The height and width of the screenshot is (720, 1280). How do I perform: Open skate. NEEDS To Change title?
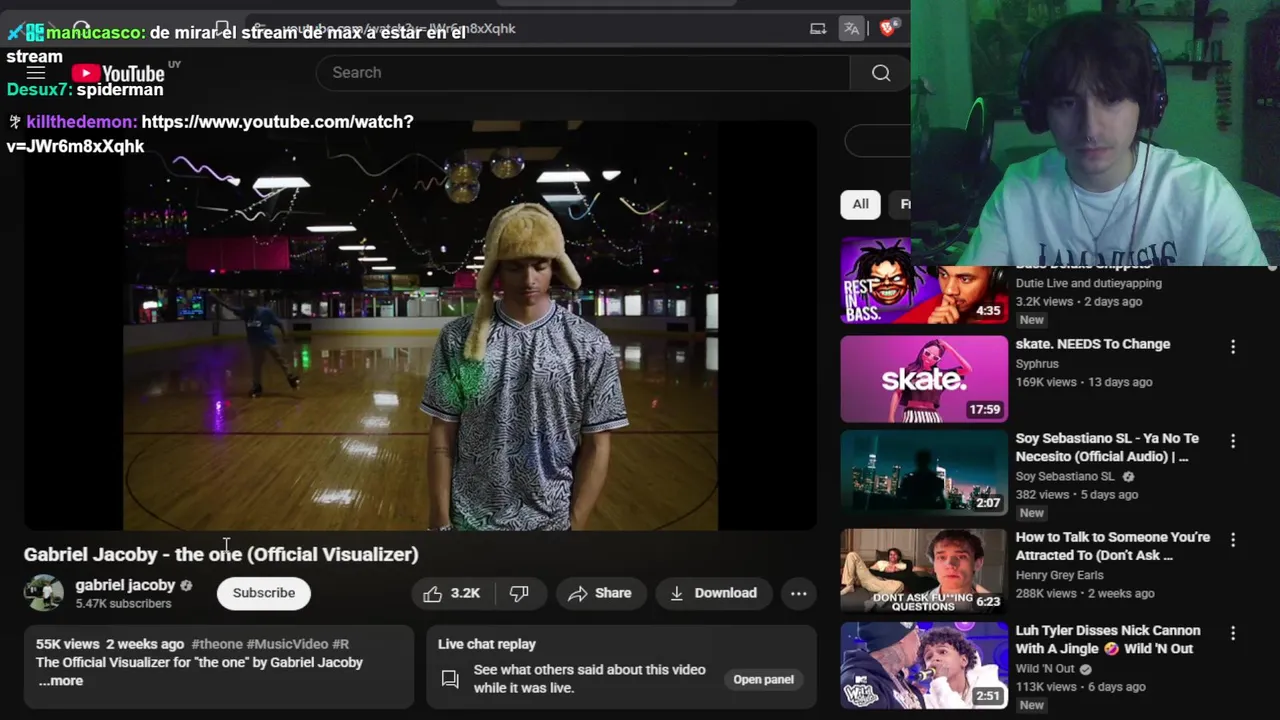click(1093, 344)
